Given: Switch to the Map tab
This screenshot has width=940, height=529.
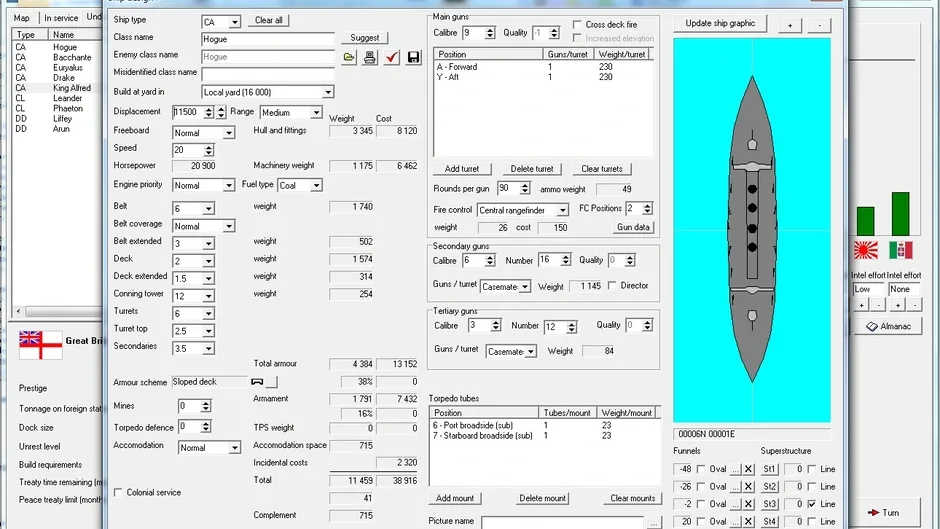Looking at the screenshot, I should (x=22, y=18).
